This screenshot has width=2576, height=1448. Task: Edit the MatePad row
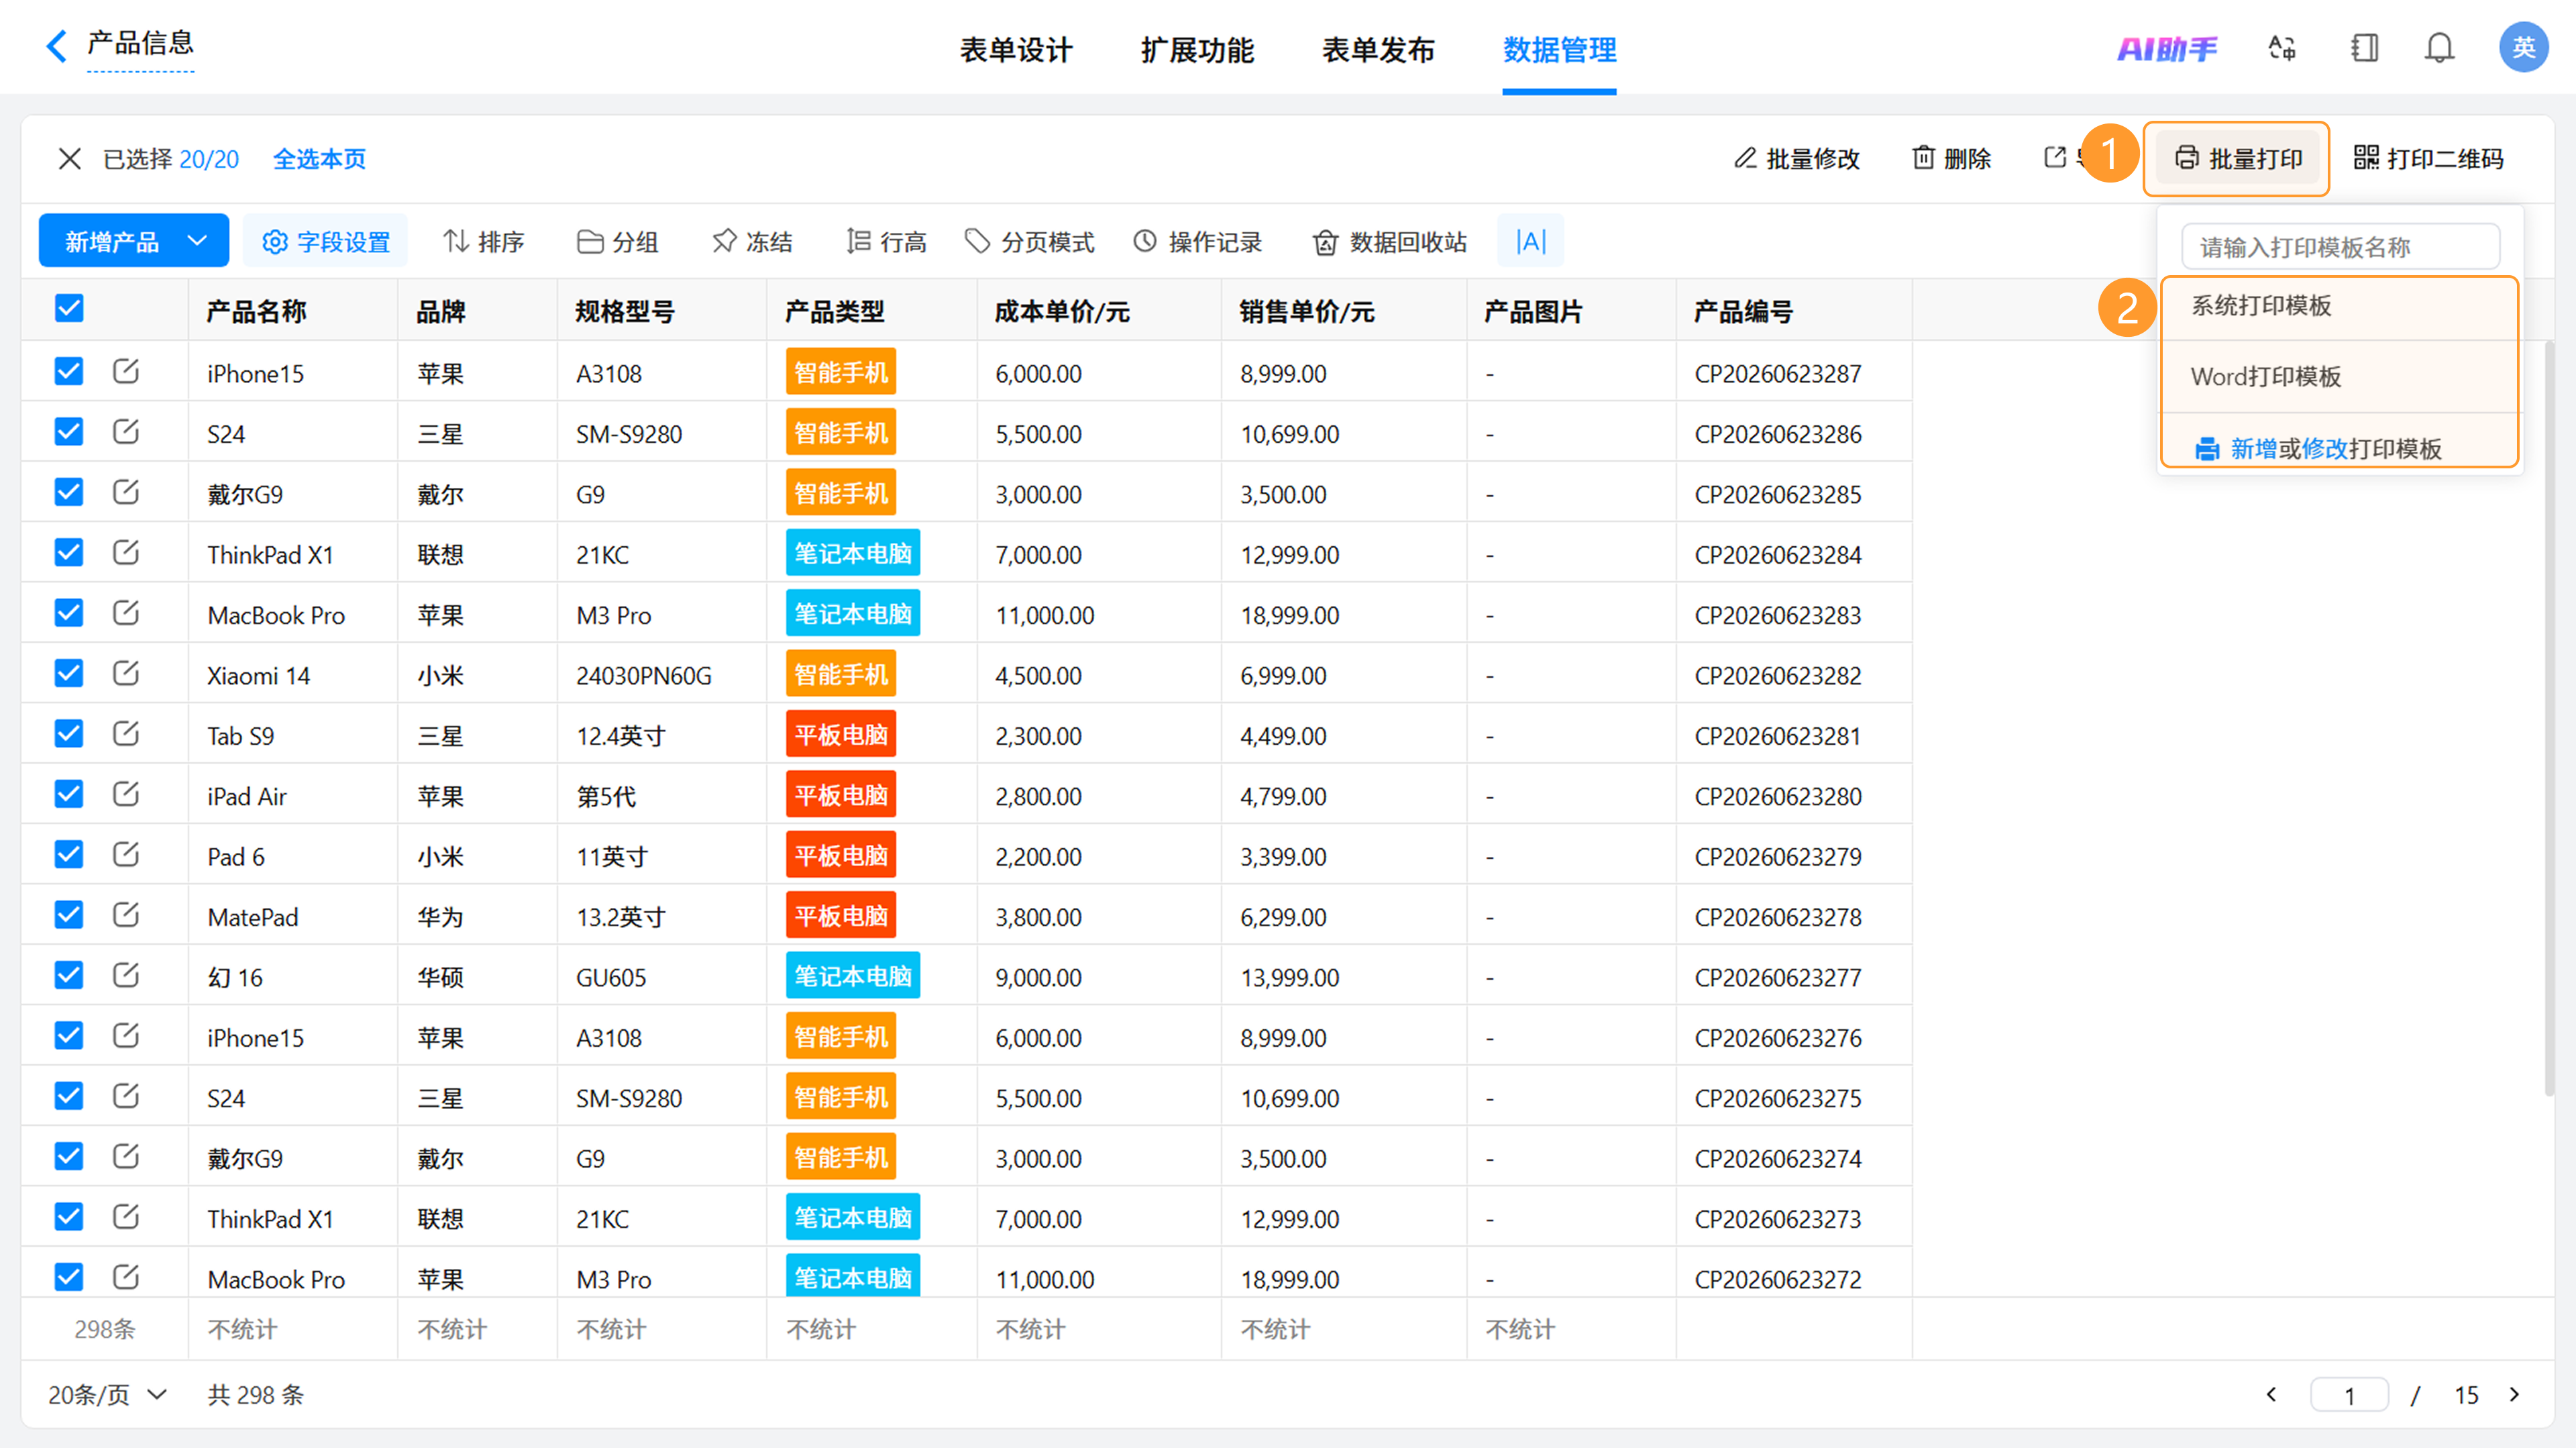(x=126, y=916)
